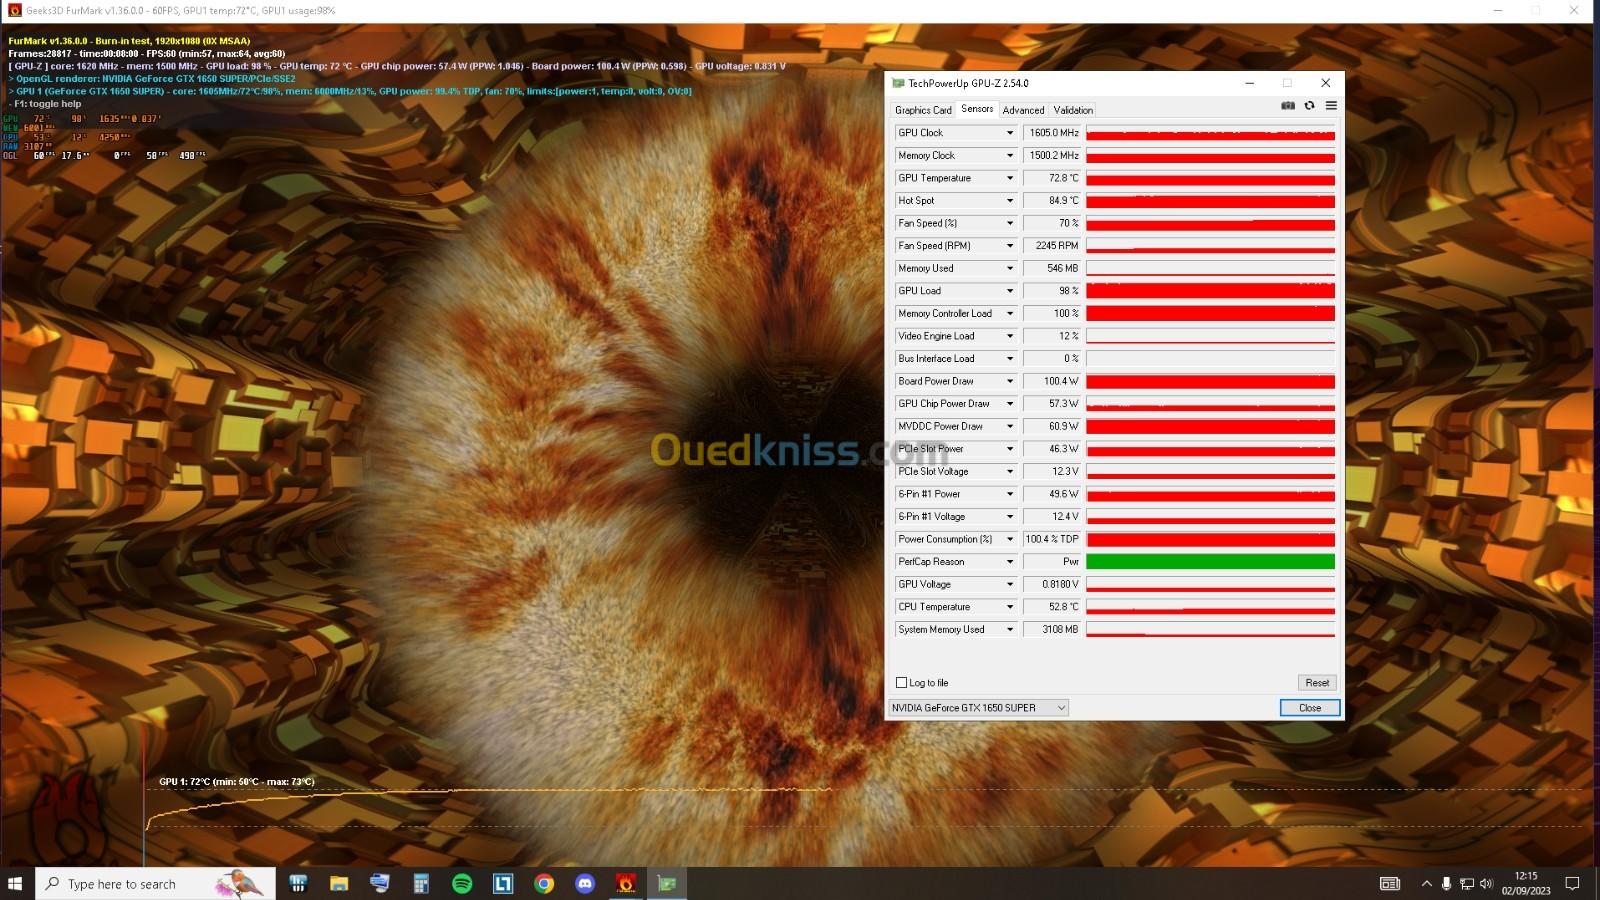Open the PerfCap Reason sensor dropdown

[x=1010, y=562]
